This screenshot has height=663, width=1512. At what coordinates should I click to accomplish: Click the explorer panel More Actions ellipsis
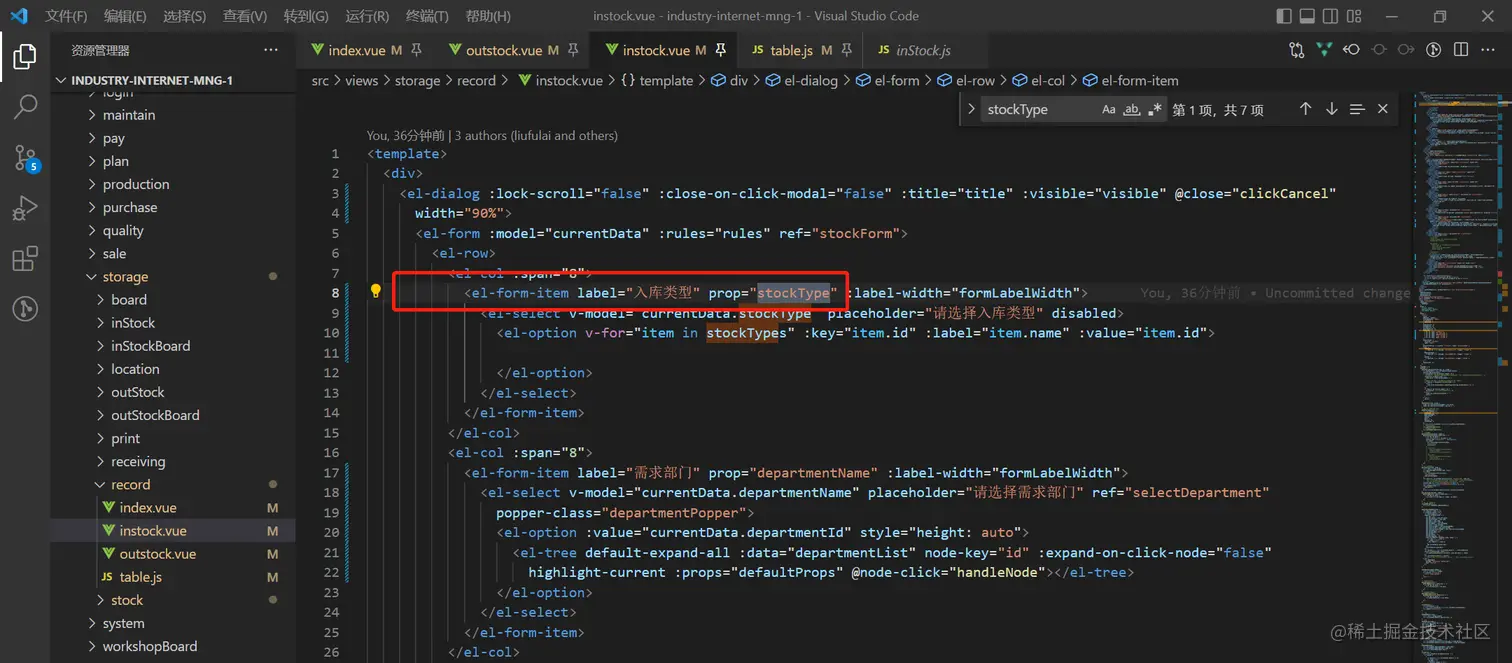(x=271, y=50)
